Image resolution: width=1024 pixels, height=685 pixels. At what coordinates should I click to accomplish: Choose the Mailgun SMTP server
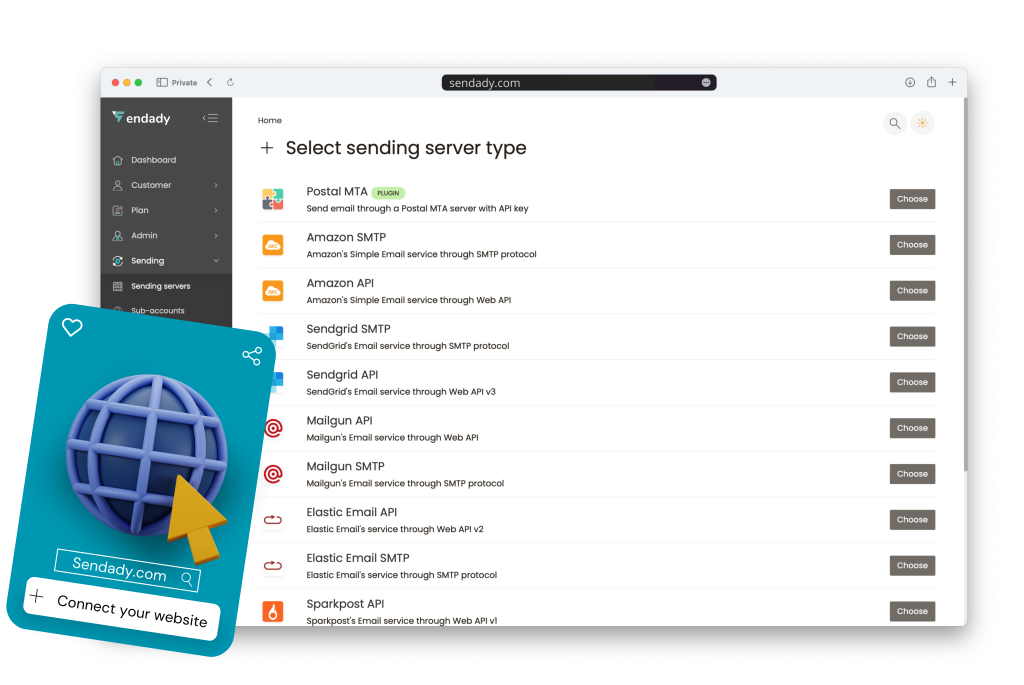tap(912, 474)
